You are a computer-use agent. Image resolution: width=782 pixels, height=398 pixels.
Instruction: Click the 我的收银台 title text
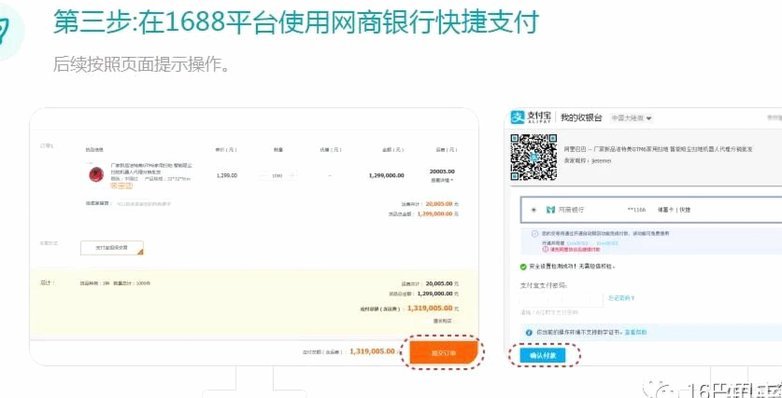coord(581,118)
